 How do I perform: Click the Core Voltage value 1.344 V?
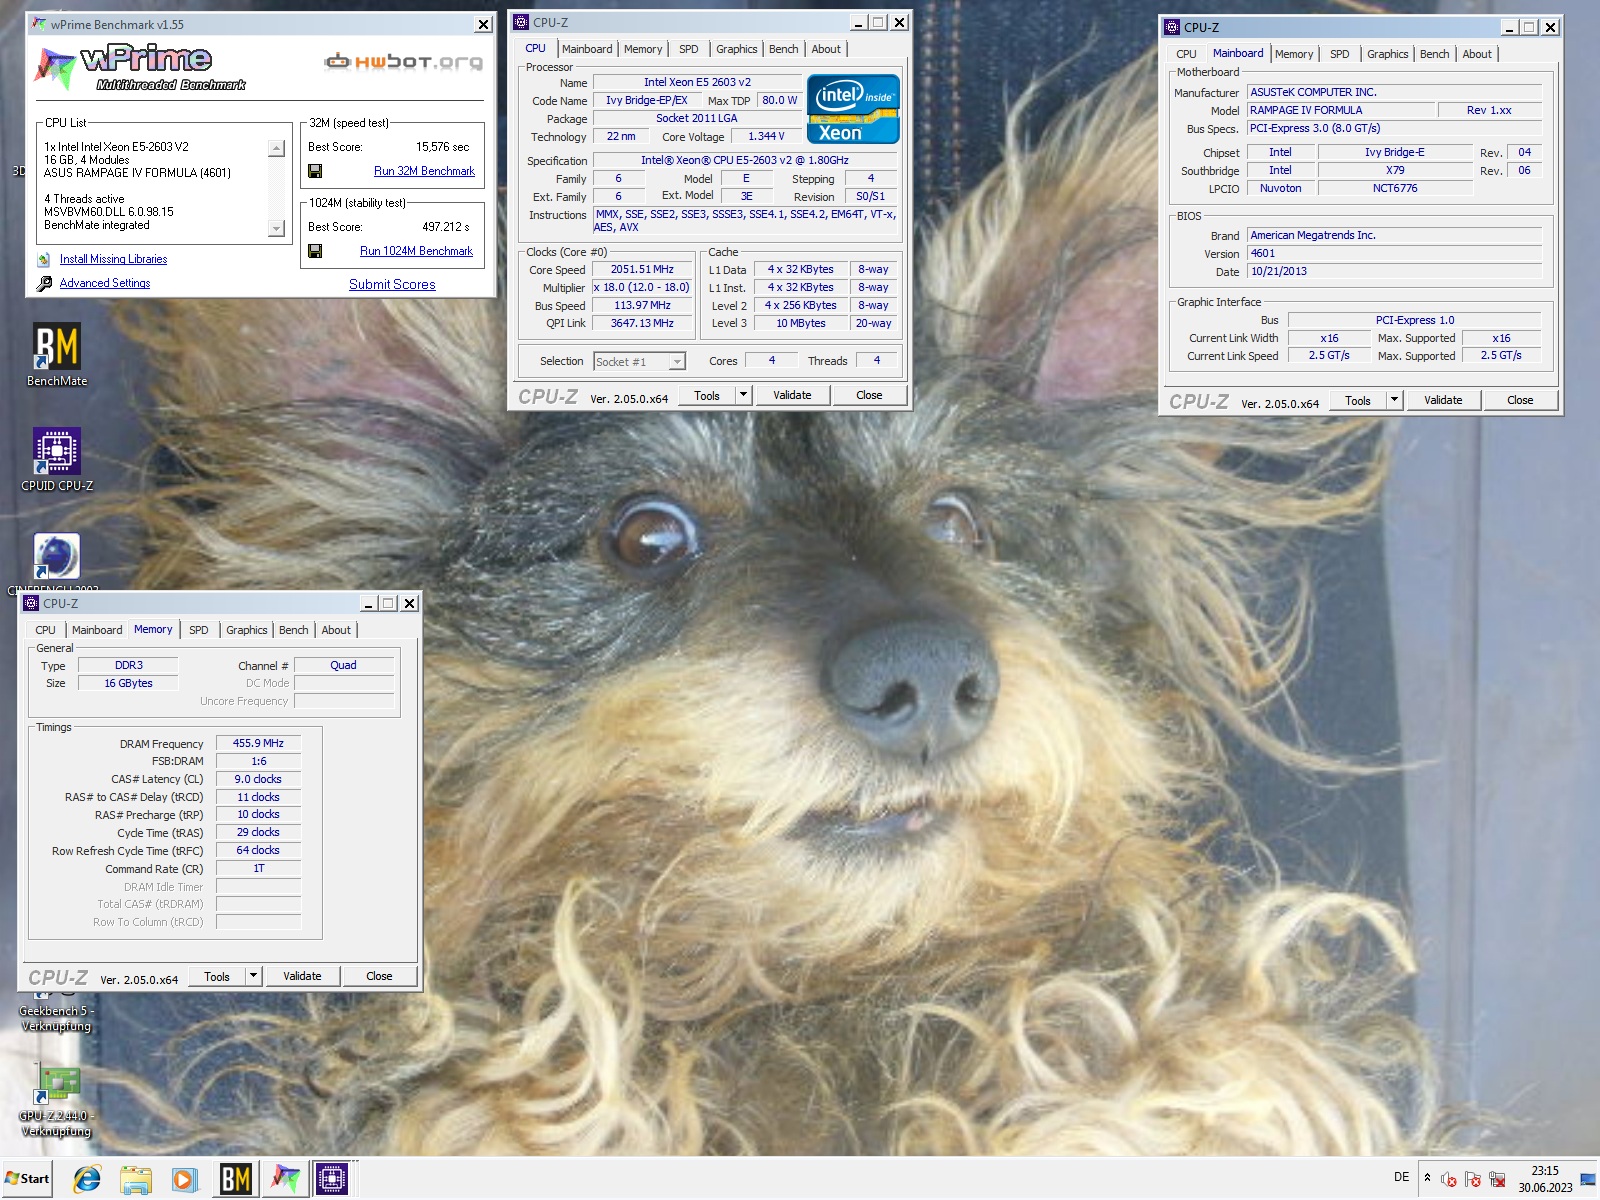click(x=766, y=136)
